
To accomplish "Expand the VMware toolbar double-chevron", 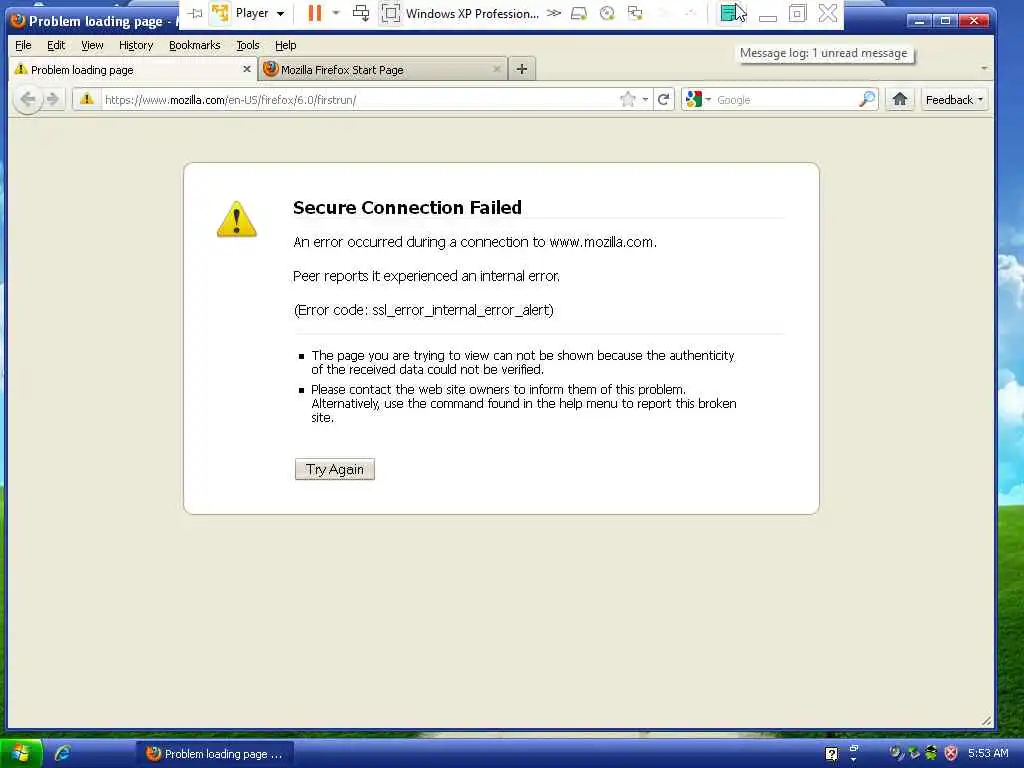I will (554, 13).
